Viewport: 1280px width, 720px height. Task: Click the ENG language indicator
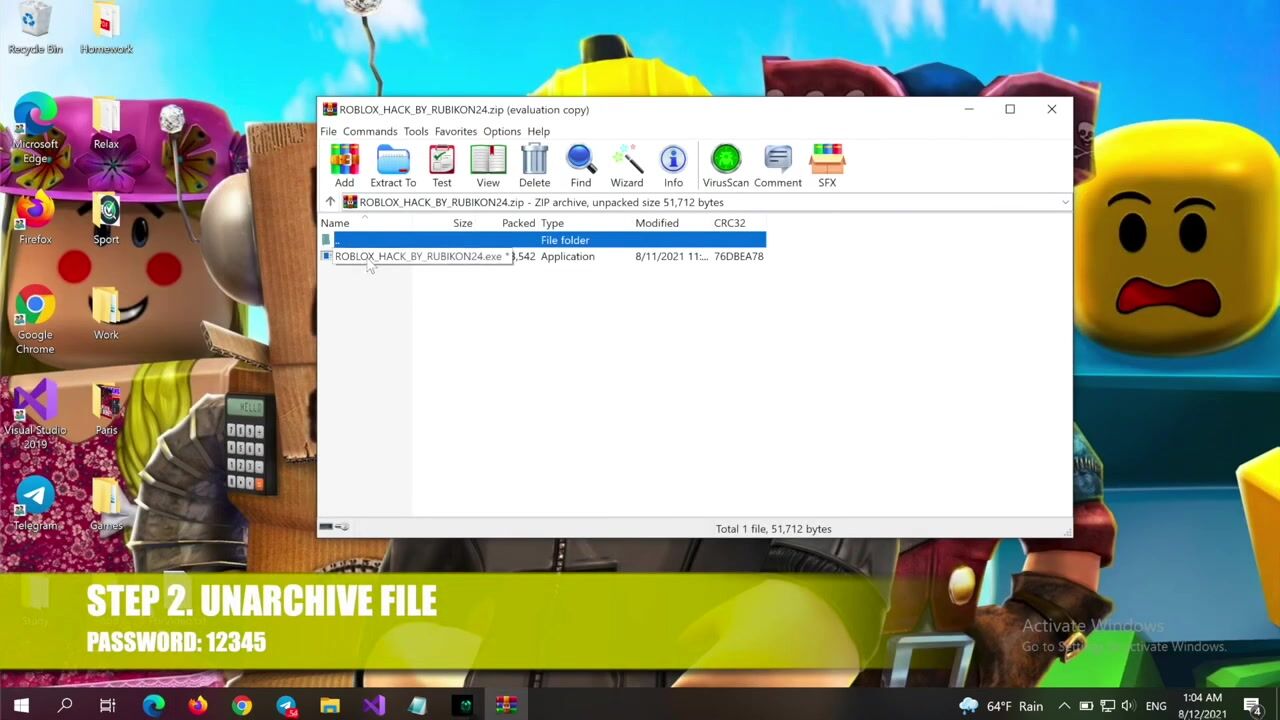pyautogui.click(x=1156, y=706)
